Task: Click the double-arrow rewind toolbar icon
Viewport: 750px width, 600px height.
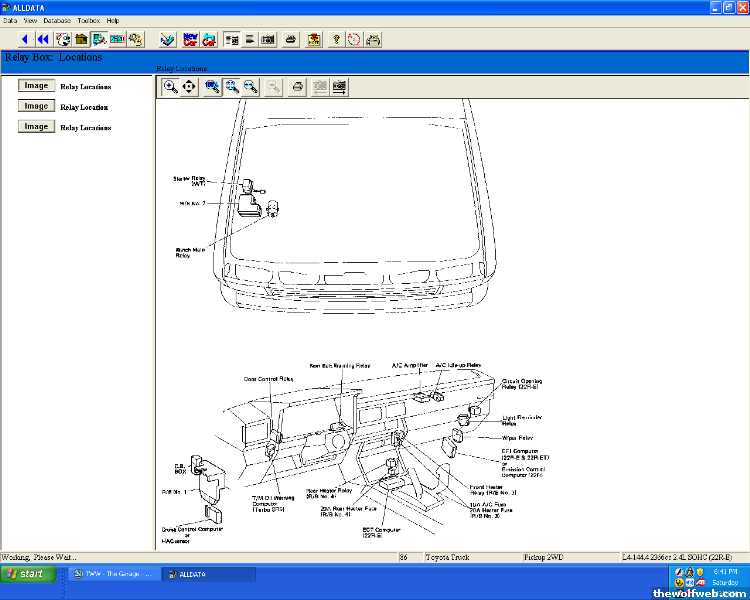Action: (43, 39)
